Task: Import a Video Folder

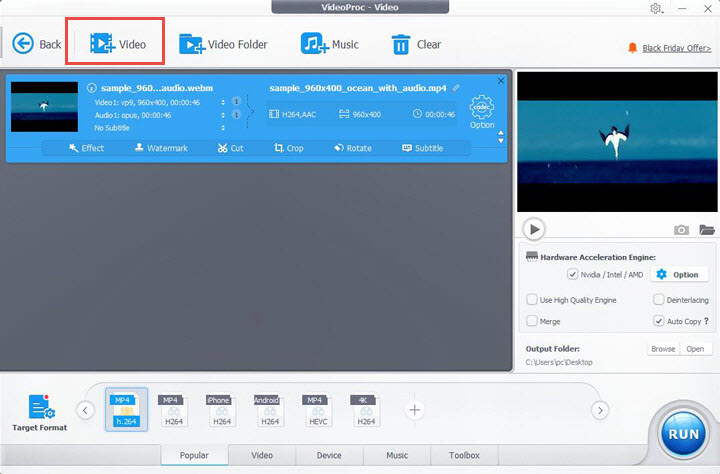Action: point(223,44)
